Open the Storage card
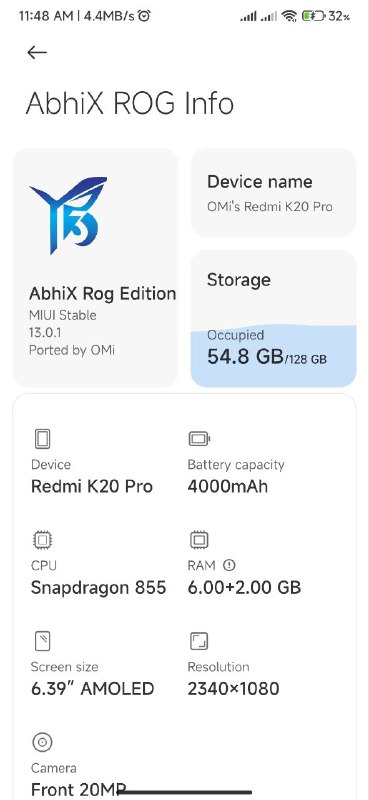This screenshot has height=800, width=369. [x=274, y=318]
